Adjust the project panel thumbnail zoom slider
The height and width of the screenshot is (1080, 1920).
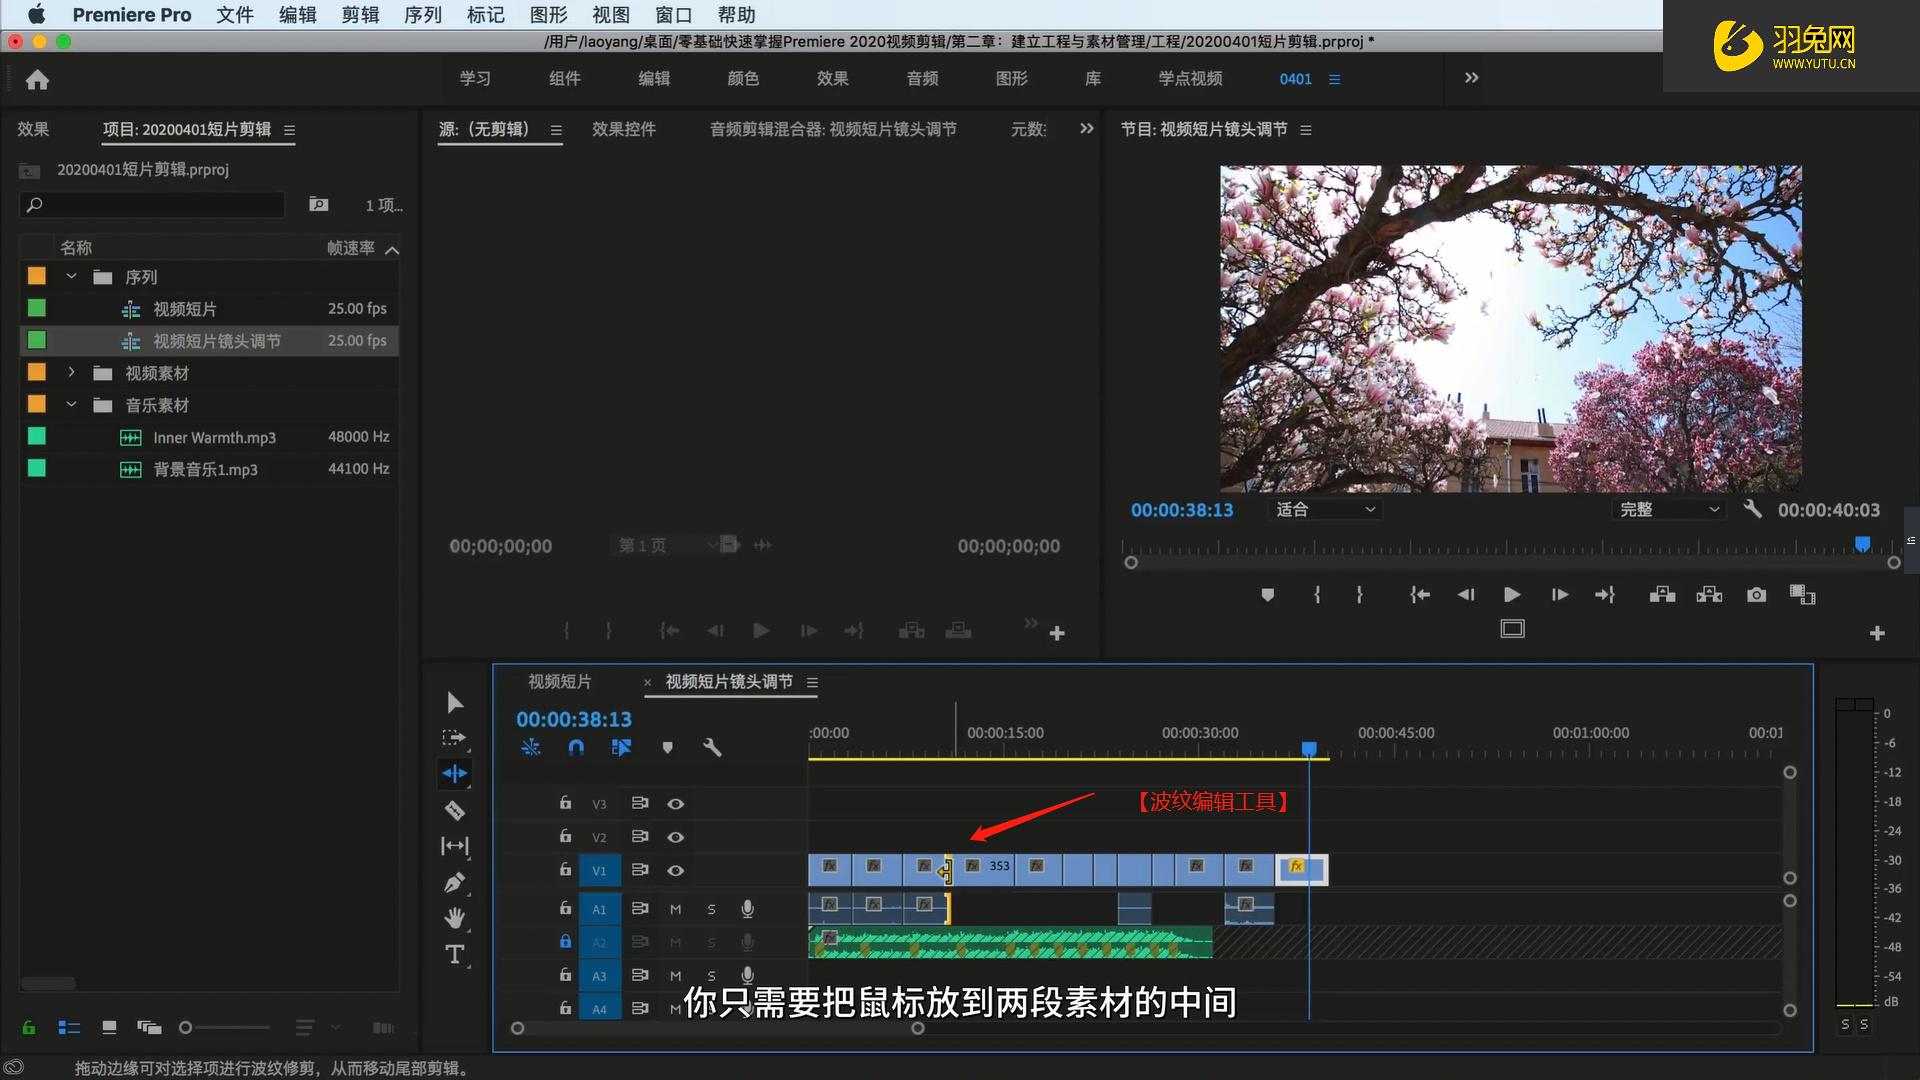tap(186, 1027)
